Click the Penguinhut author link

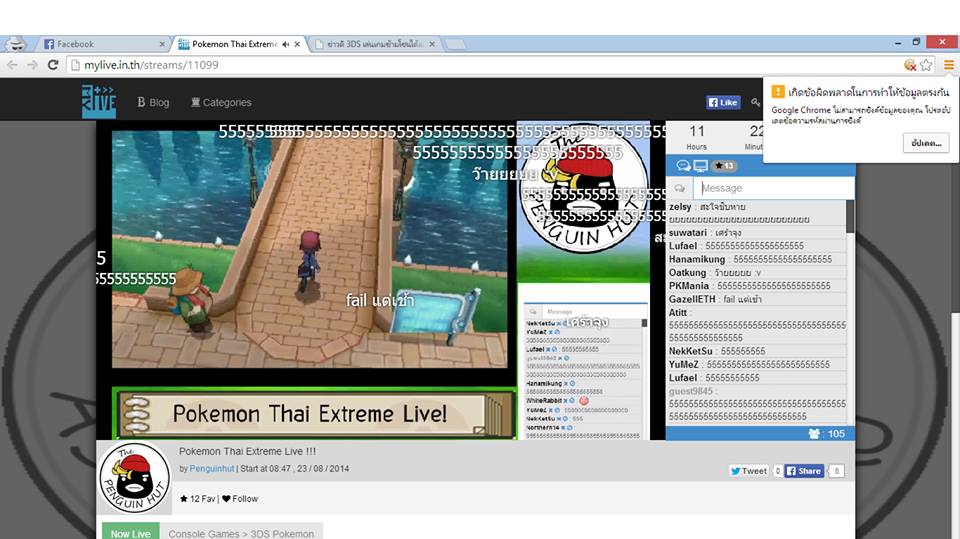coord(212,469)
